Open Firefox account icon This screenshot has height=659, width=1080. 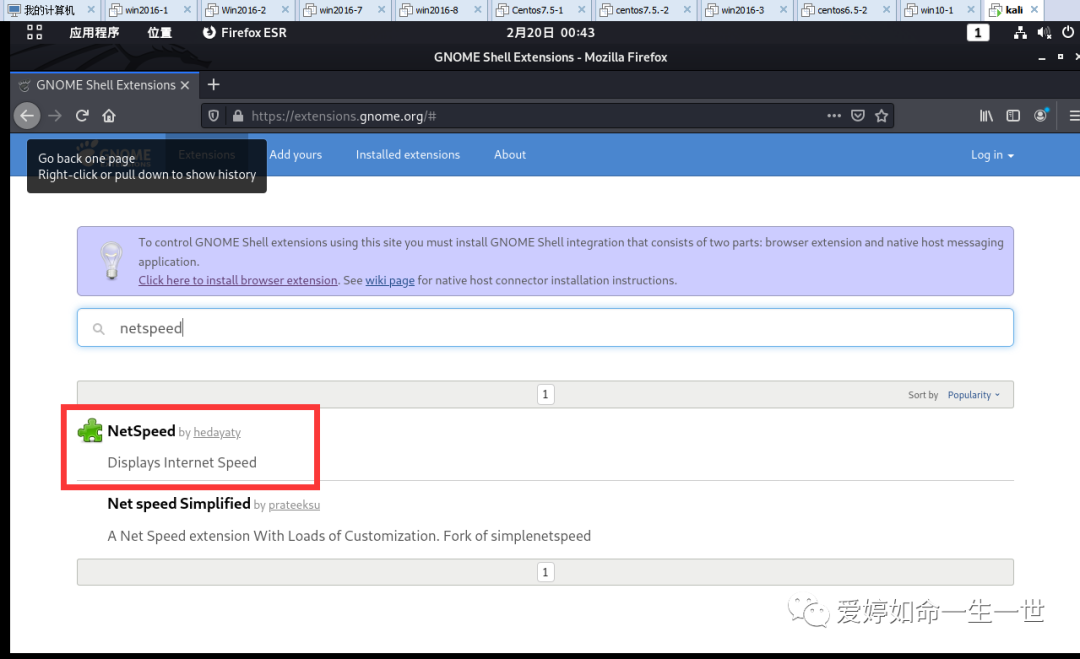click(x=1041, y=115)
